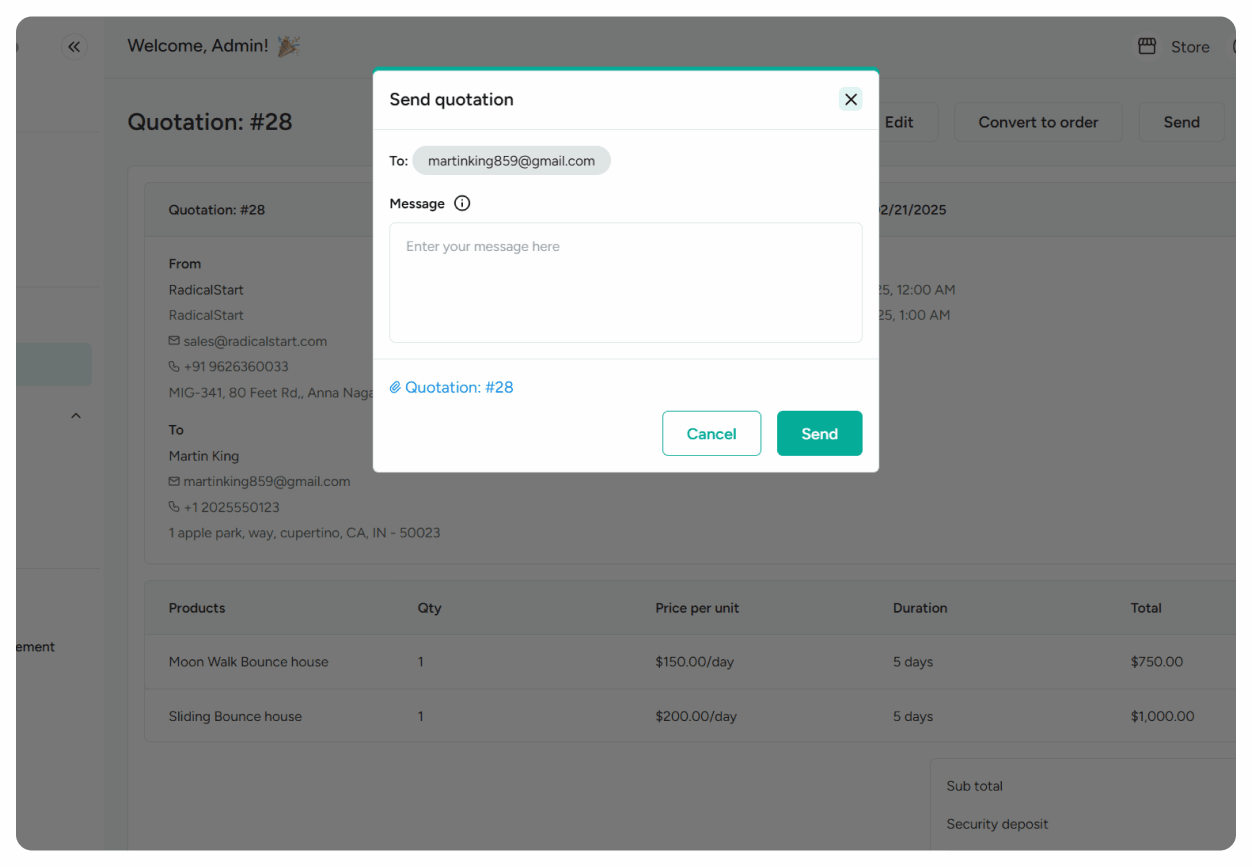Viewport: 1252px width, 867px height.
Task: Click the Convert to order button
Action: (1038, 122)
